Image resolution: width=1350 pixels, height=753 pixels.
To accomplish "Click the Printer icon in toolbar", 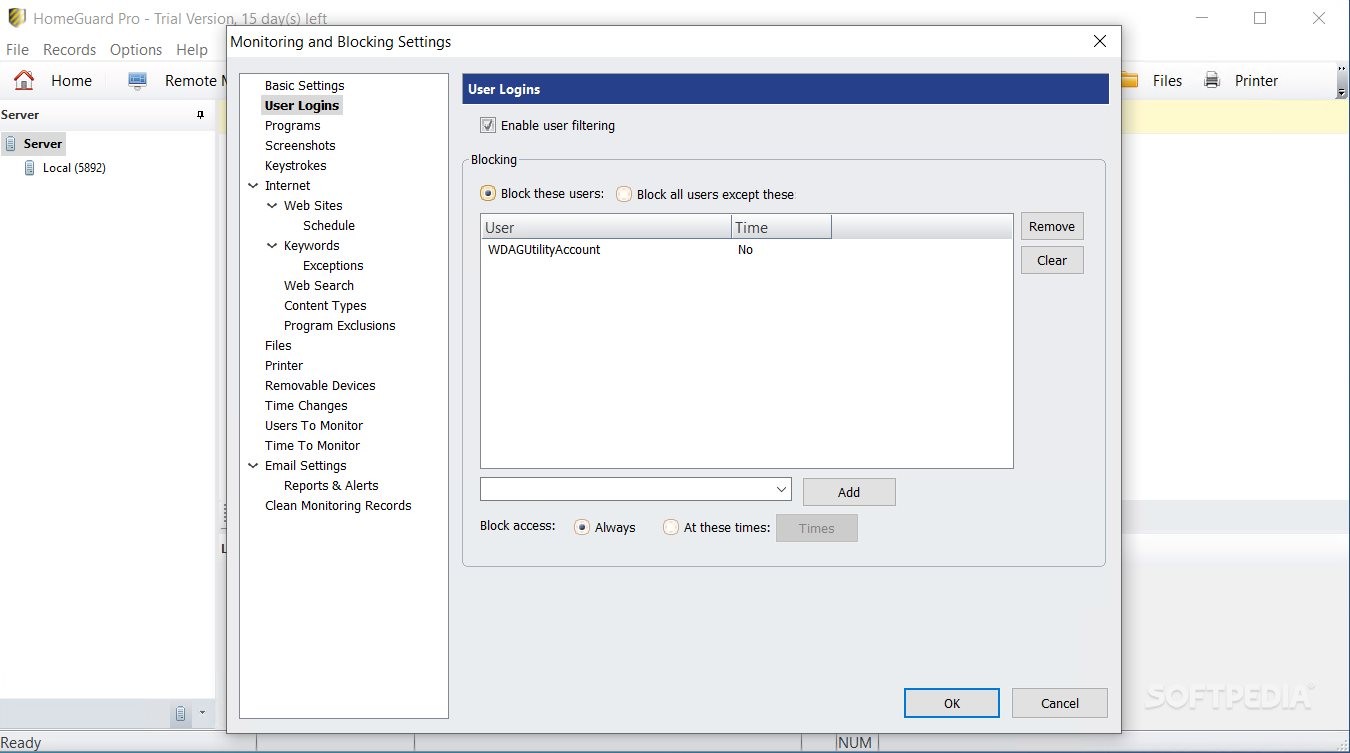I will point(1212,80).
